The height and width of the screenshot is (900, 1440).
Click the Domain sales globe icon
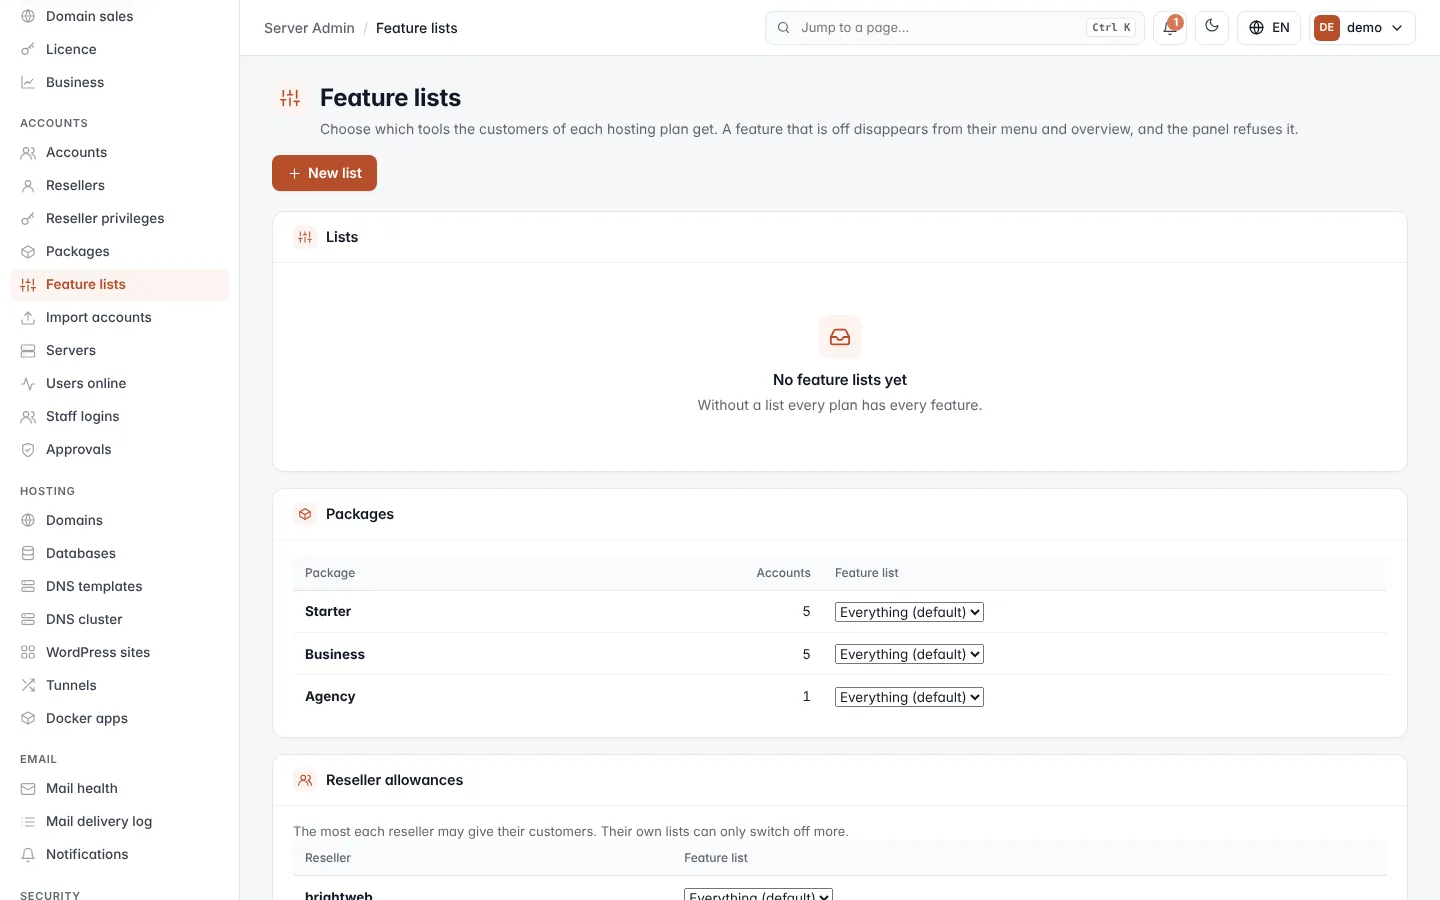(28, 16)
